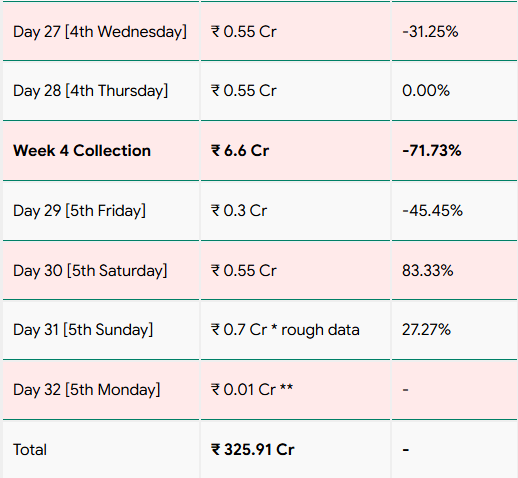The width and height of the screenshot is (518, 478).
Task: Click the Day 28 4th Thursday label
Action: coord(91,91)
